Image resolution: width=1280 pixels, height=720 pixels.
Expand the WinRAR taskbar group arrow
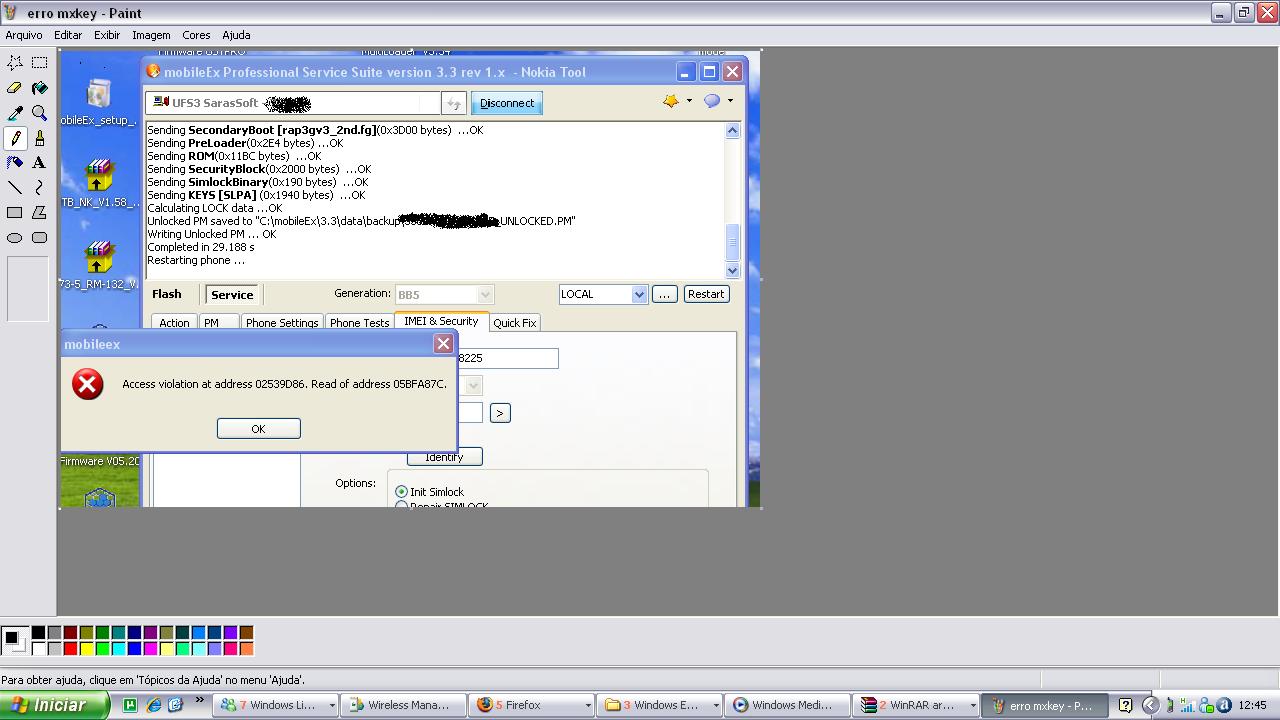point(972,705)
